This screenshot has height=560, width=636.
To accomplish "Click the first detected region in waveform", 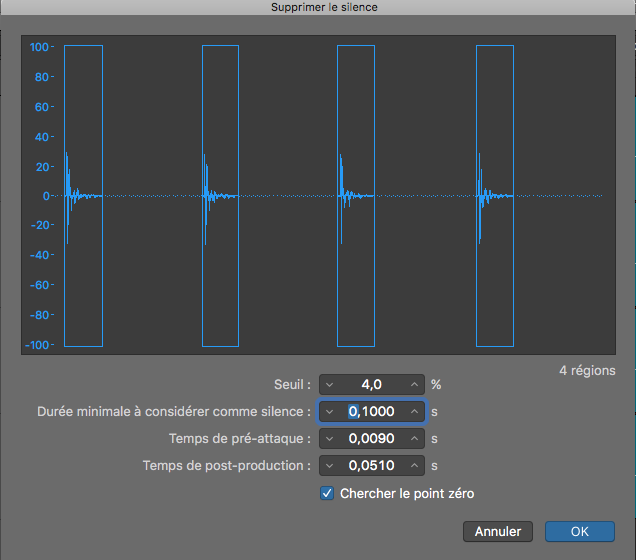I will click(x=84, y=196).
